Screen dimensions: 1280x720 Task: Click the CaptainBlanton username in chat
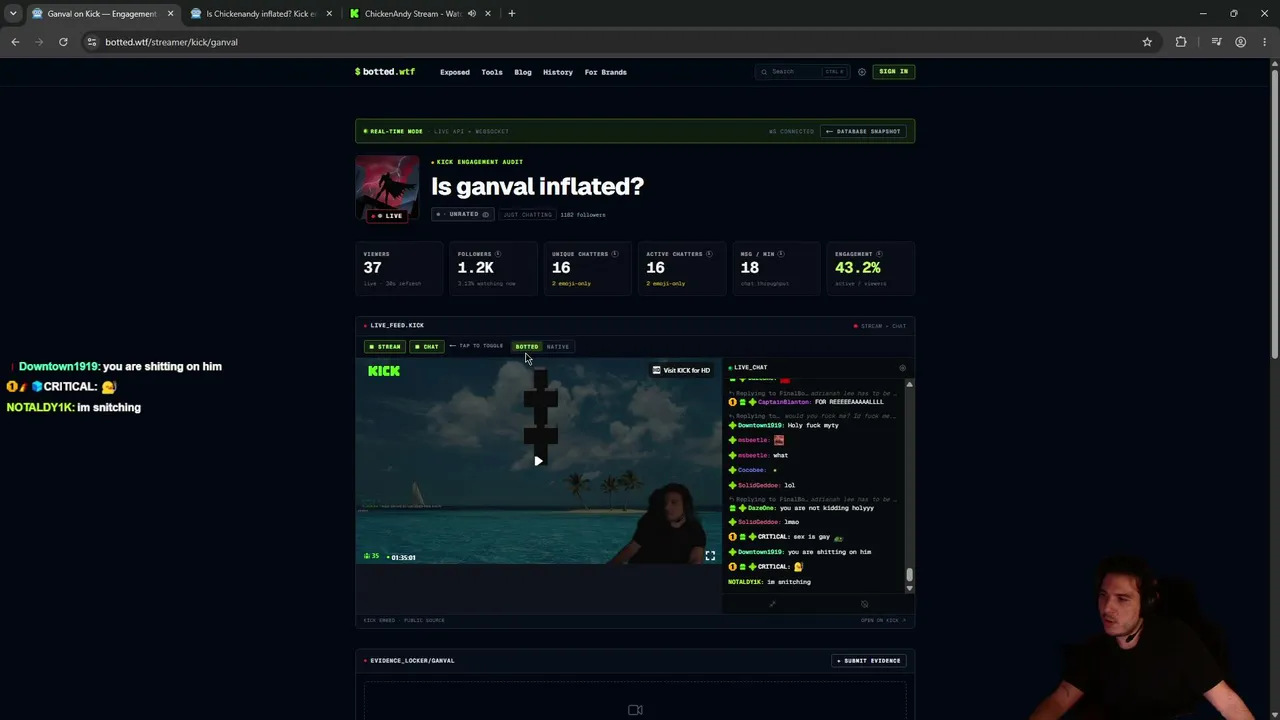784,402
